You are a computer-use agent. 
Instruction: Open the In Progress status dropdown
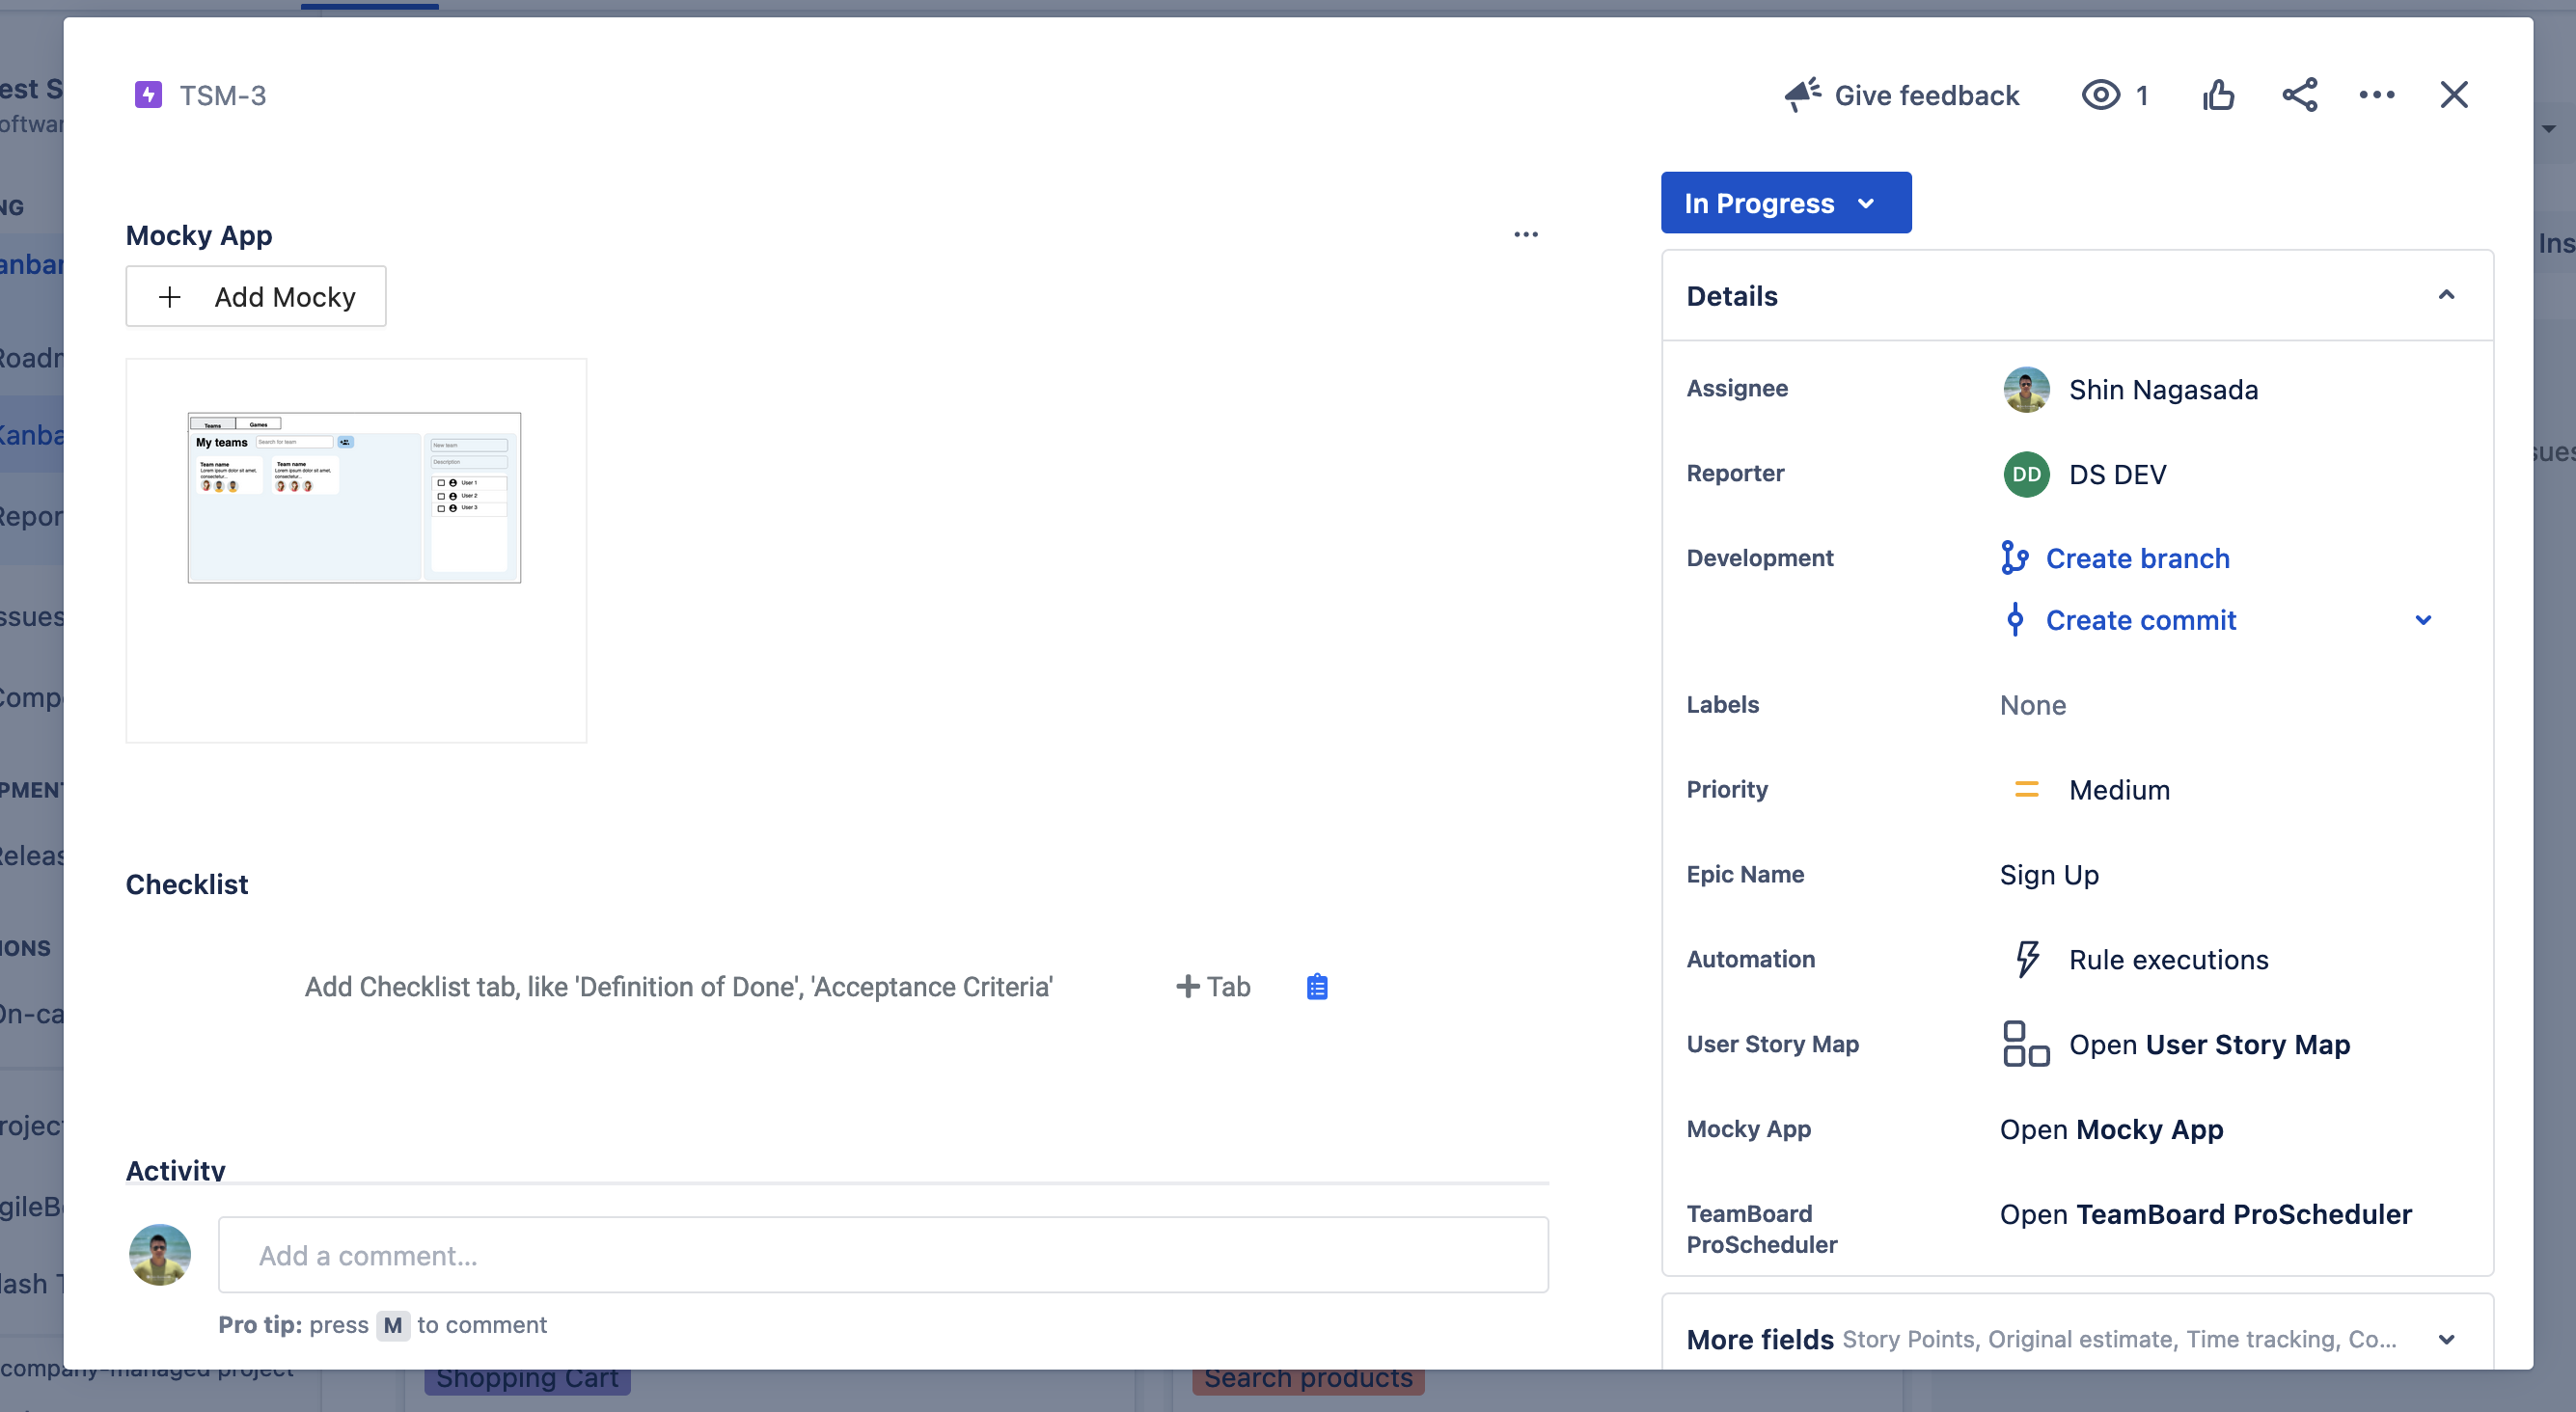click(x=1785, y=203)
